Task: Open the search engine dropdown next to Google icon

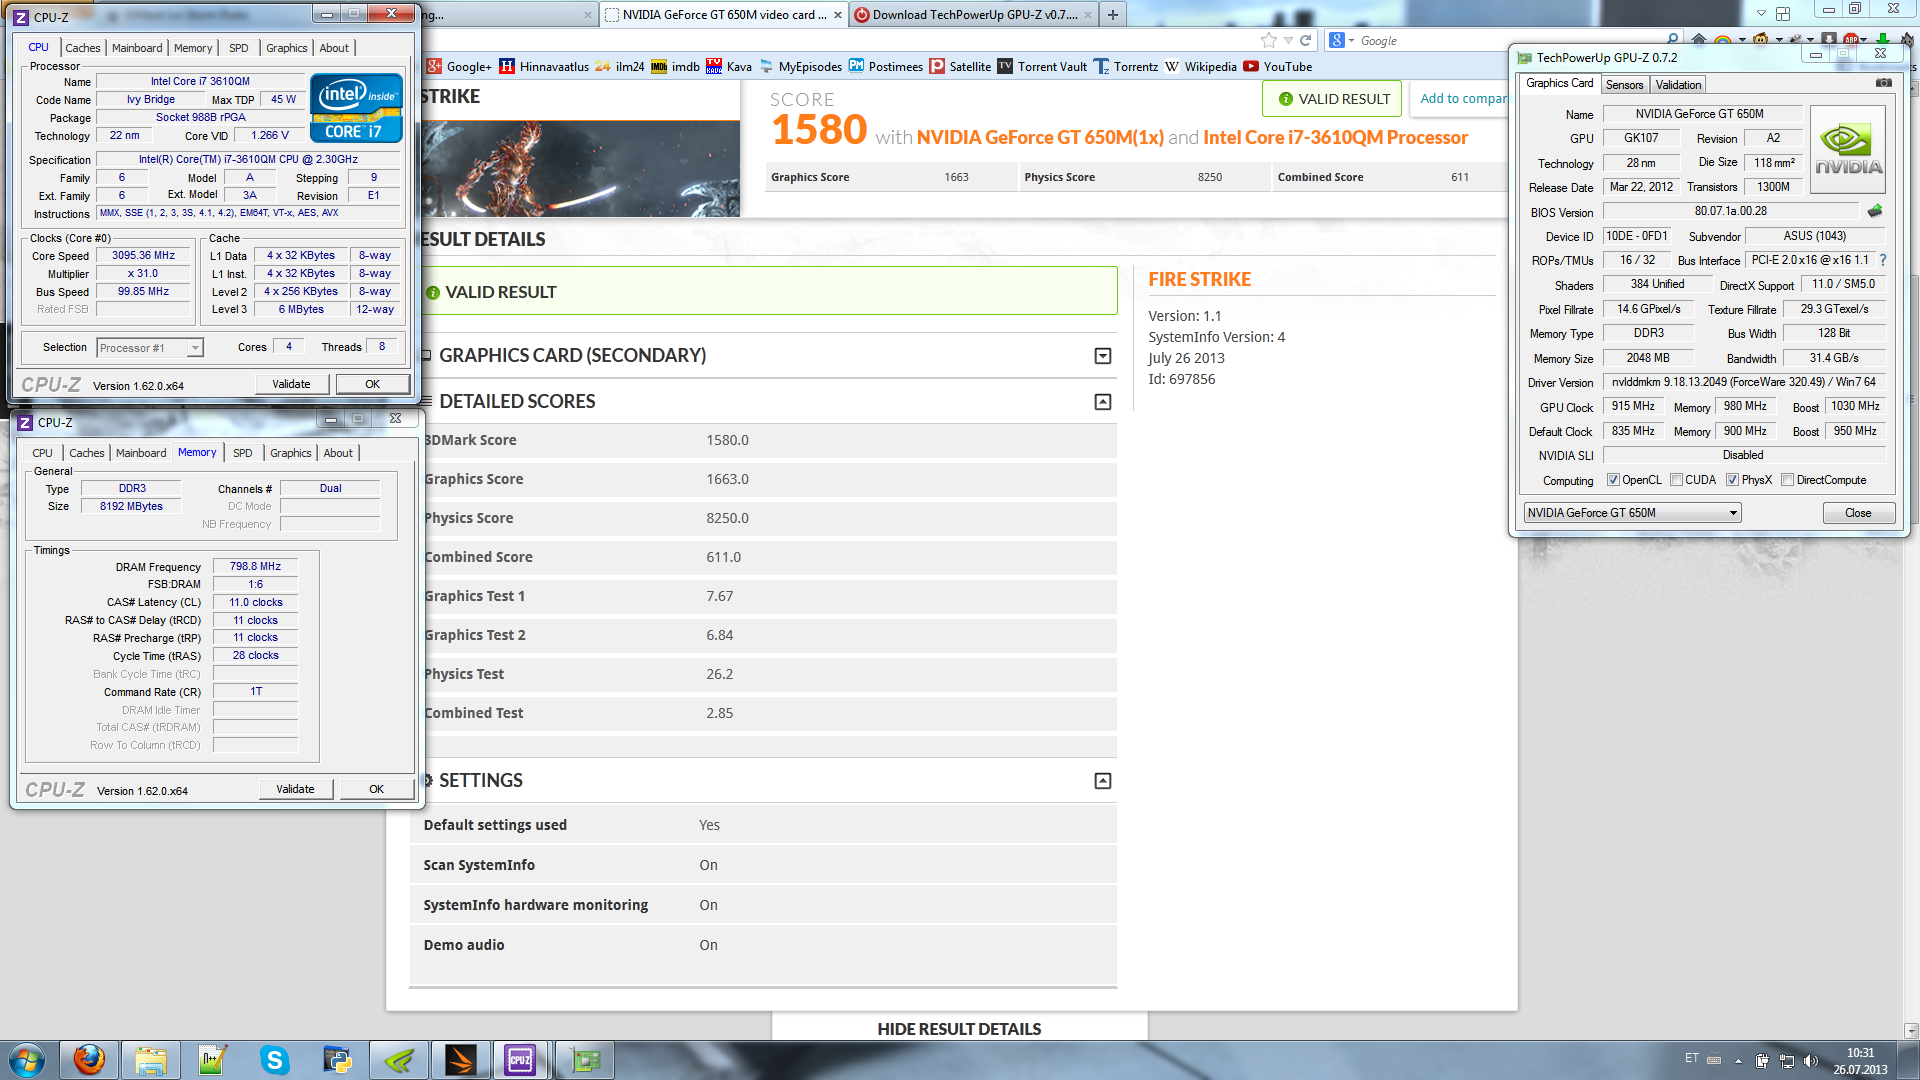Action: click(1351, 40)
